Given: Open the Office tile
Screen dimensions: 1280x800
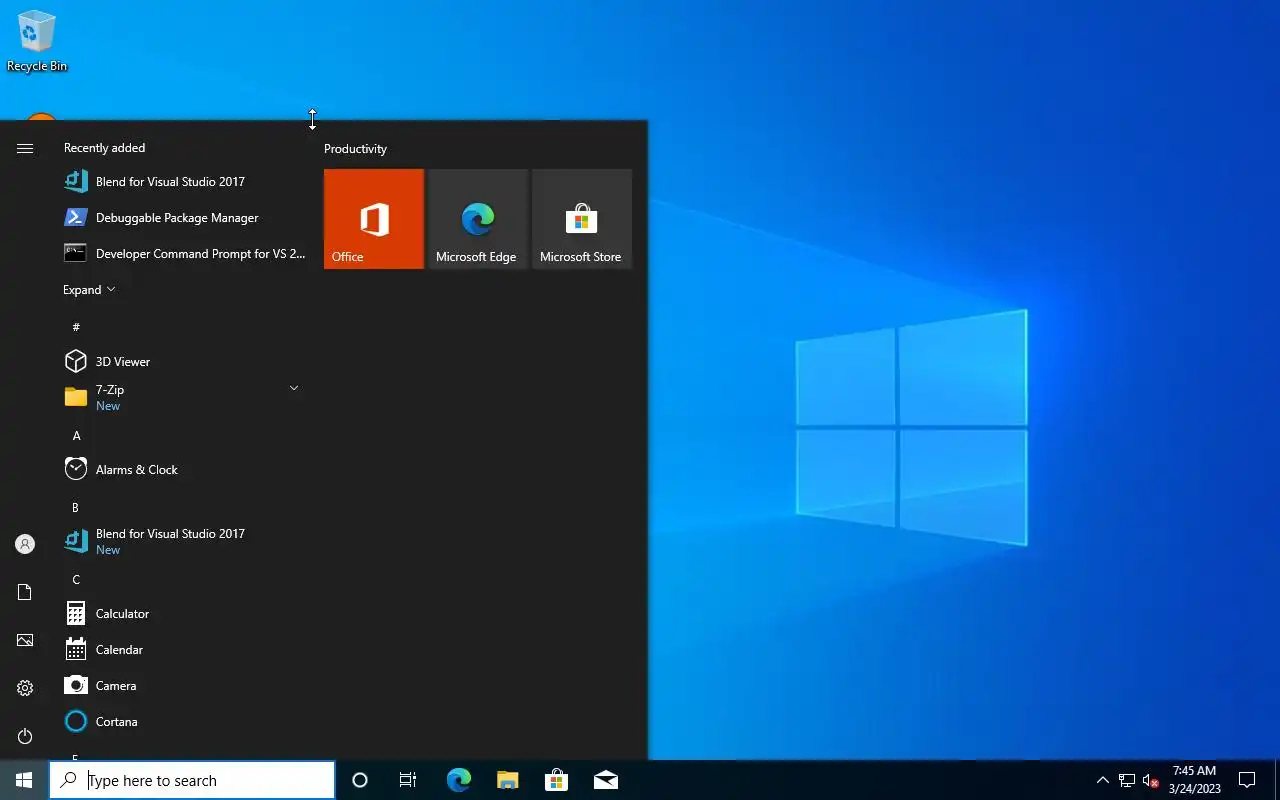Looking at the screenshot, I should click(x=374, y=219).
